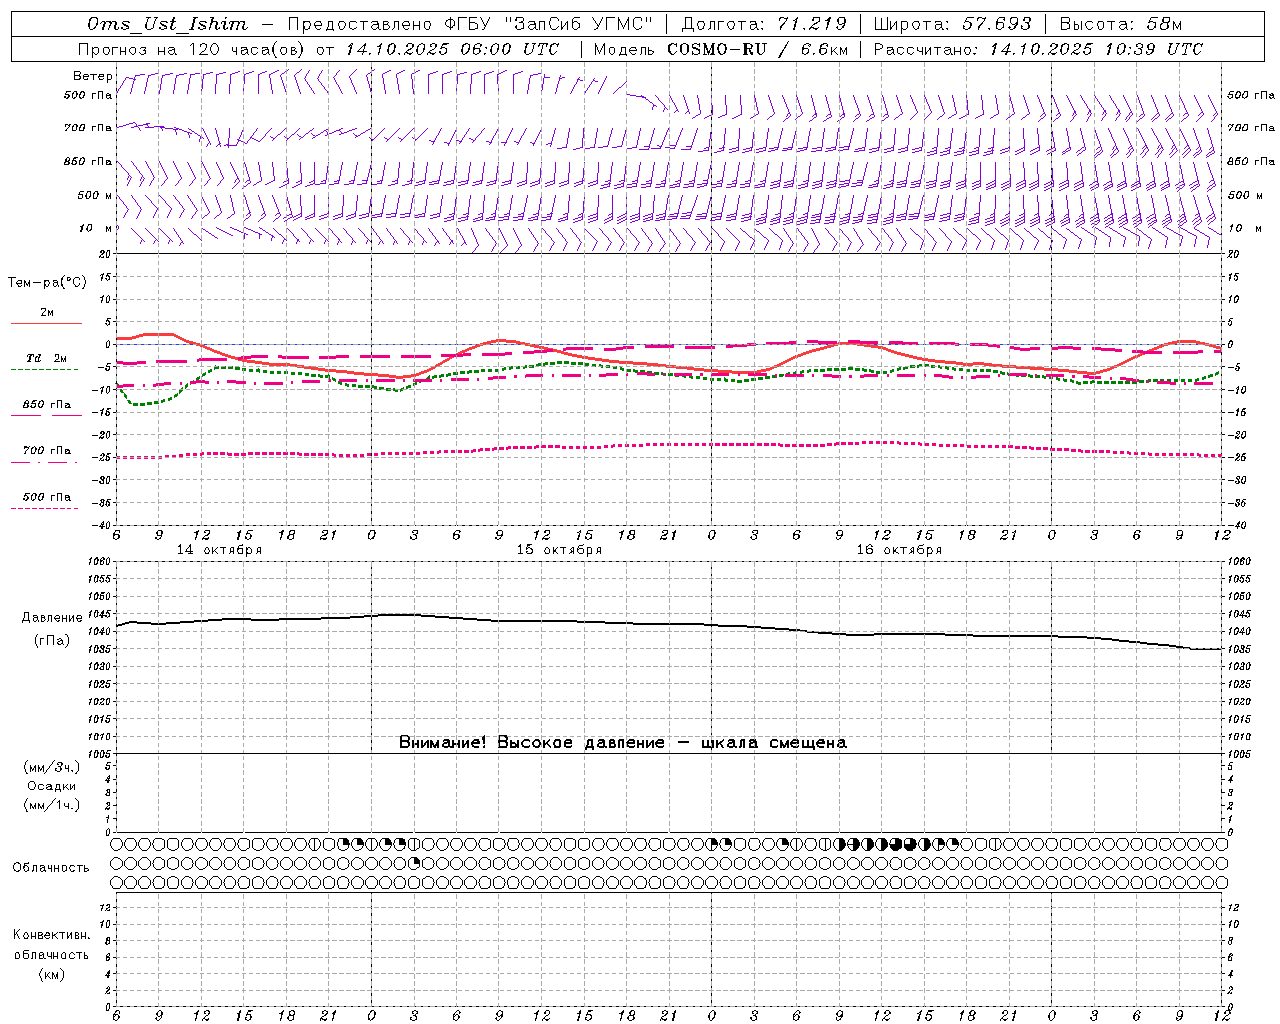The height and width of the screenshot is (1024, 1280).
Task: Click the 2м temperature legend entry
Action: coord(47,313)
